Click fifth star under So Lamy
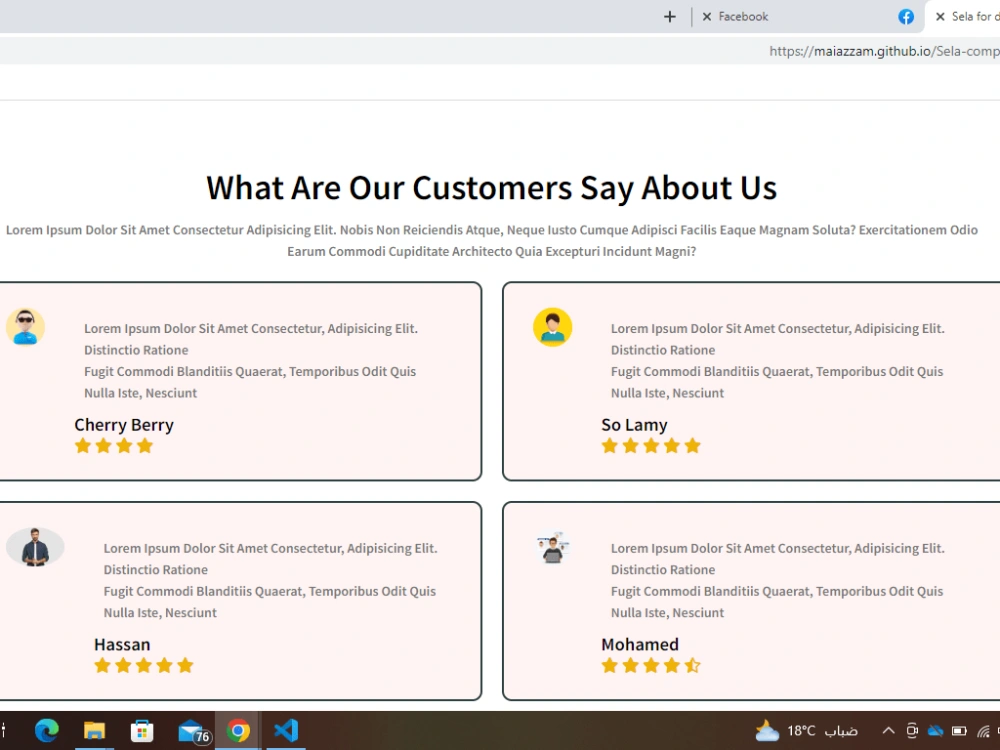 (693, 446)
